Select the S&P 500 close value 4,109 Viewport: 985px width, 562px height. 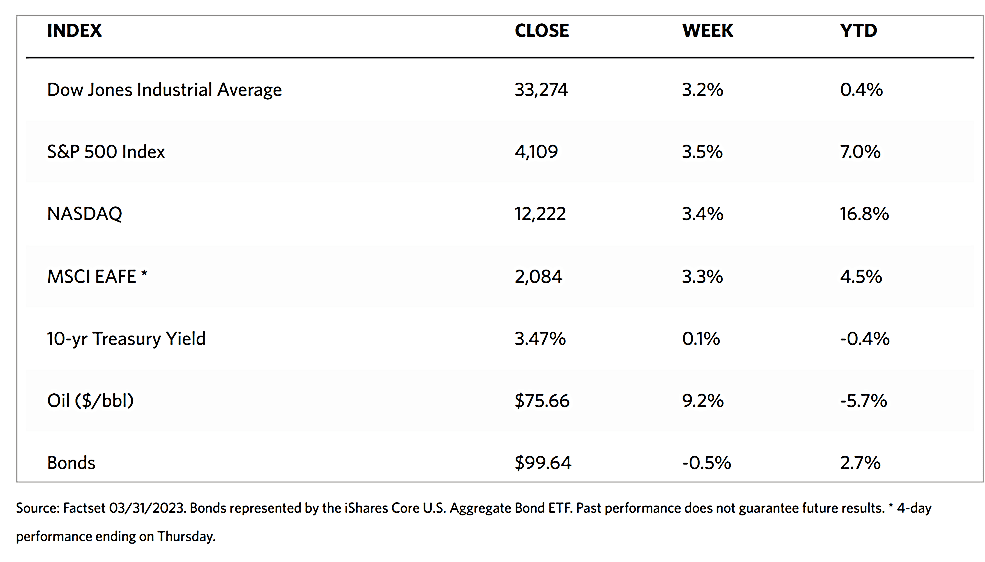pos(536,152)
